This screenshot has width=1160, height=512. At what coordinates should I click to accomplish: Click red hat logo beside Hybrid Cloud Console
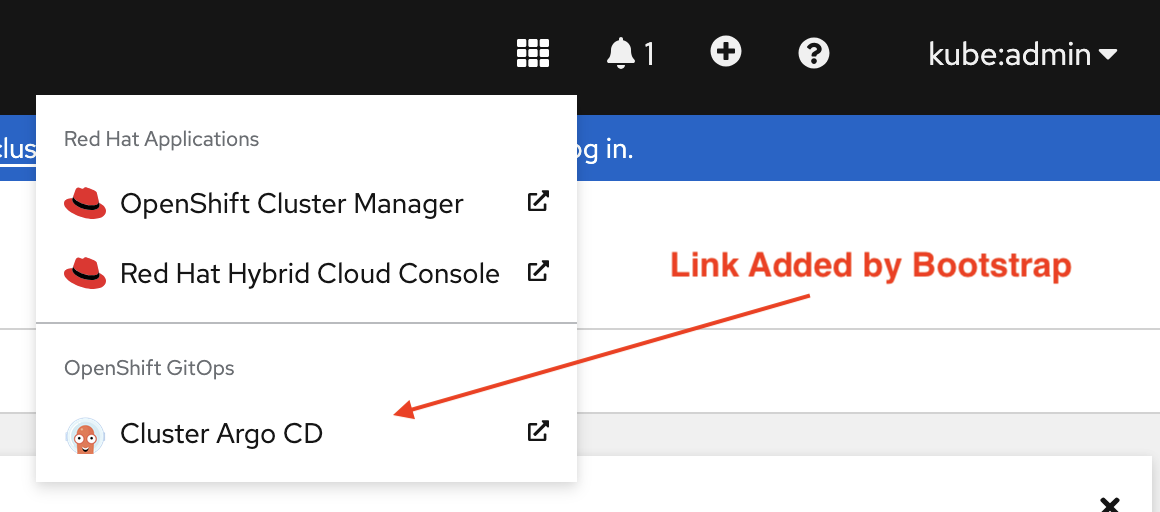(85, 273)
